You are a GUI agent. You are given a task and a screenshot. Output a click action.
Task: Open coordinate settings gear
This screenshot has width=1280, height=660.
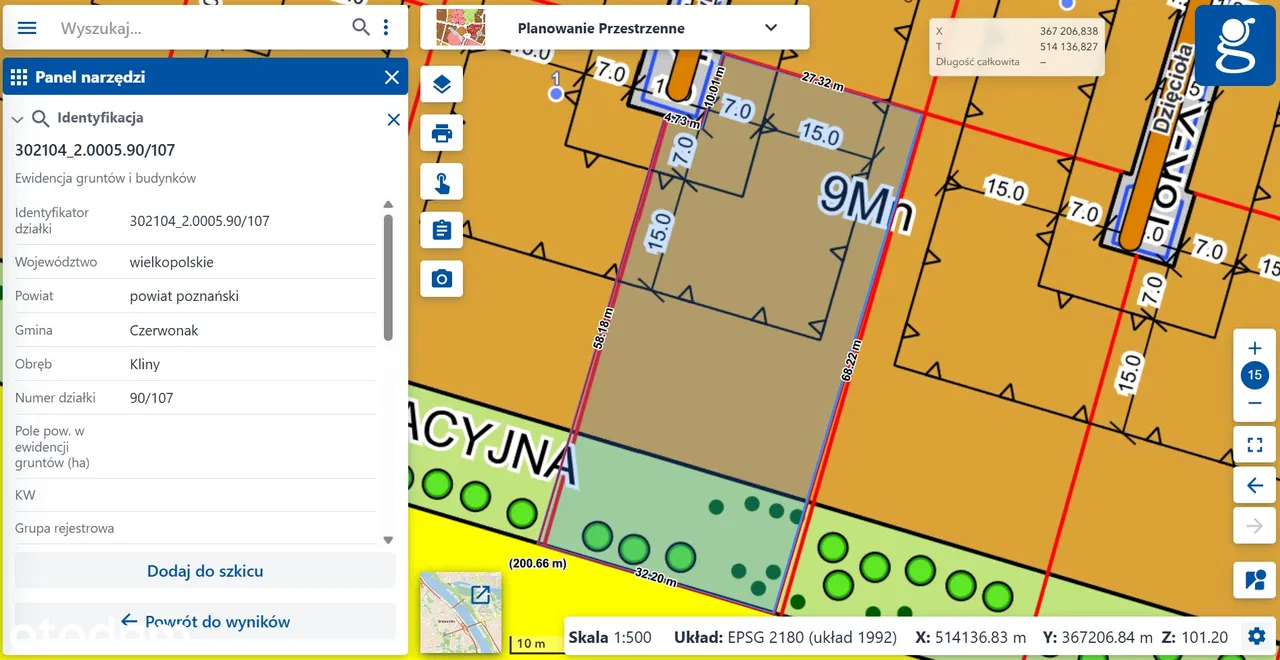tap(1256, 636)
